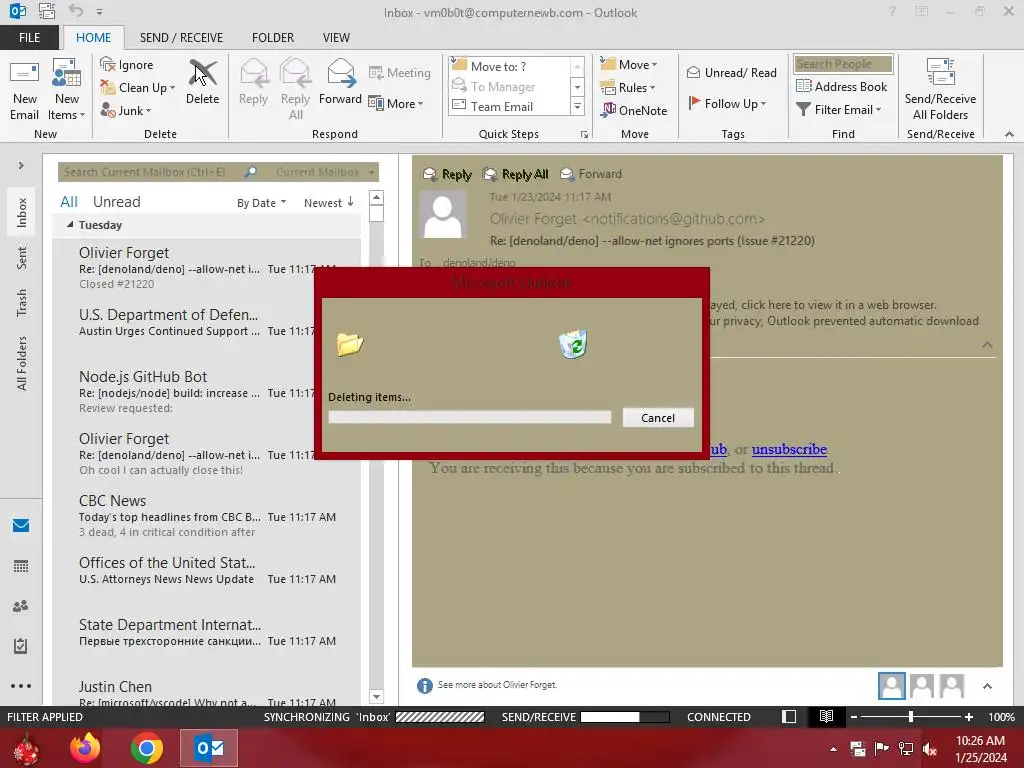Ignore the selected conversation

tap(127, 65)
